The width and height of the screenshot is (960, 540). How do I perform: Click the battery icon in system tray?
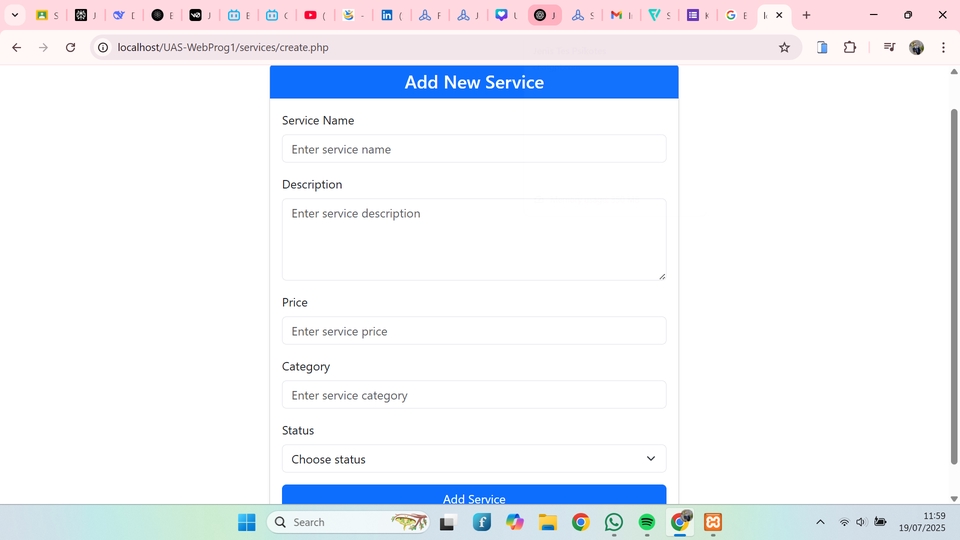[x=880, y=522]
